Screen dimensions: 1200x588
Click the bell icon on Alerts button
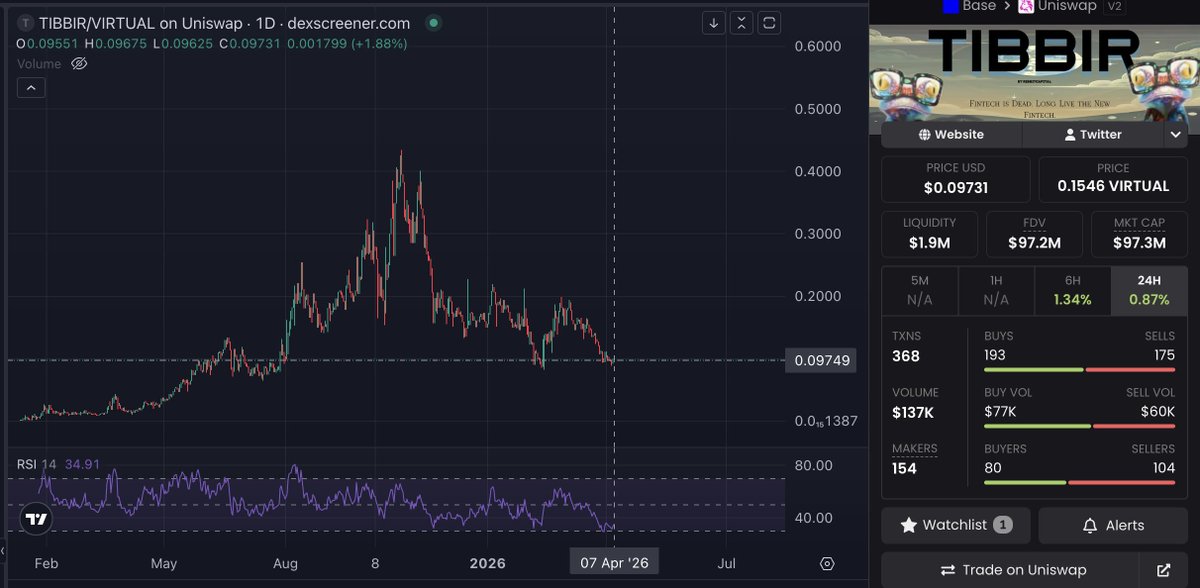(x=1089, y=525)
